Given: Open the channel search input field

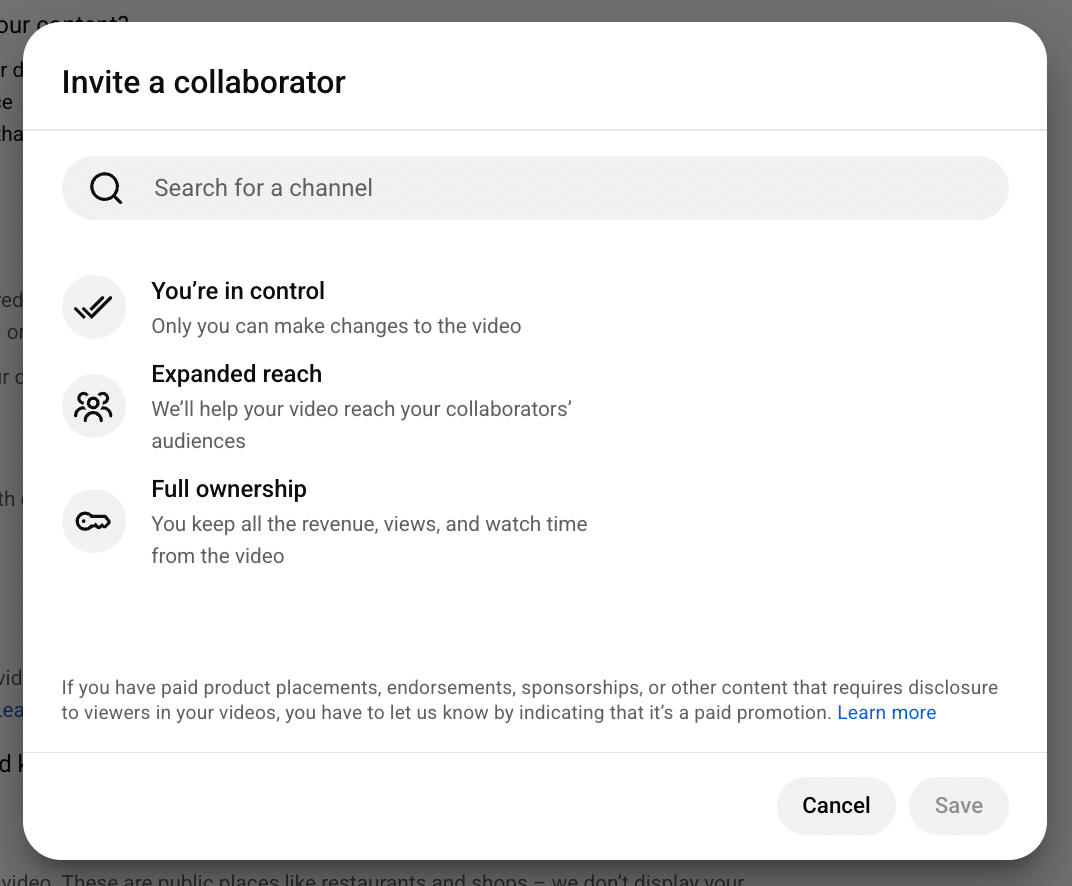Looking at the screenshot, I should (x=535, y=187).
